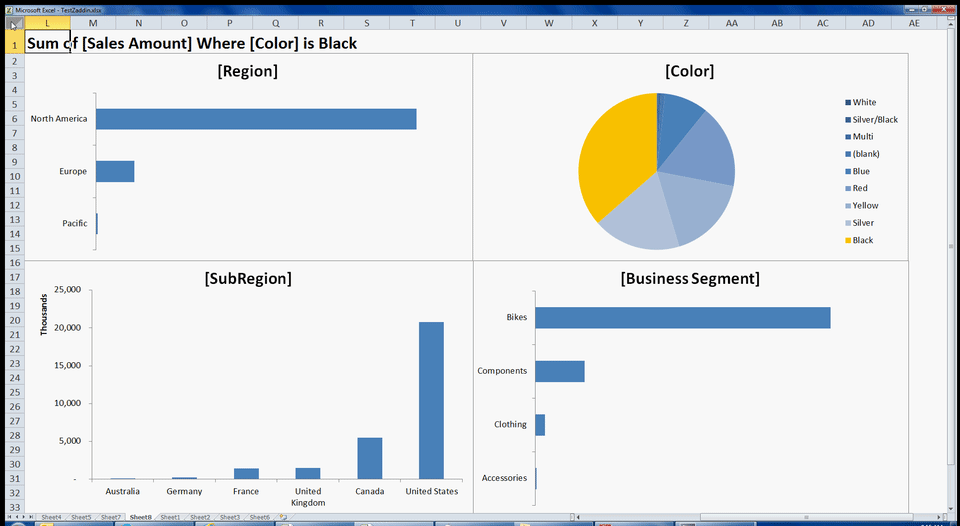Image resolution: width=960 pixels, height=526 pixels.
Task: Select column T header
Action: [x=413, y=23]
